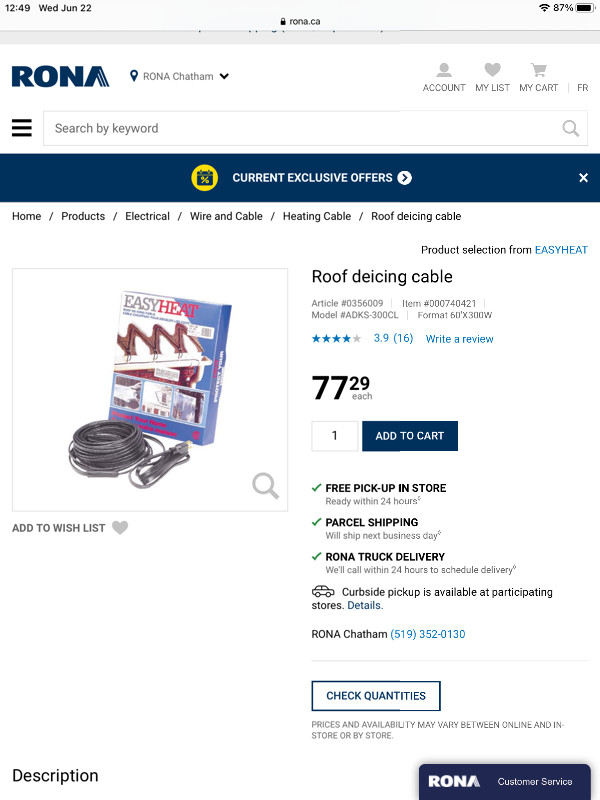
Task: Expand the Current Exclusive Offers arrow
Action: click(x=404, y=178)
